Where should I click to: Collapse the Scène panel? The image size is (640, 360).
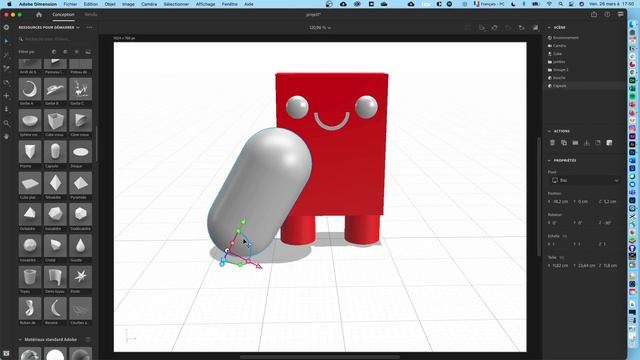click(x=549, y=27)
